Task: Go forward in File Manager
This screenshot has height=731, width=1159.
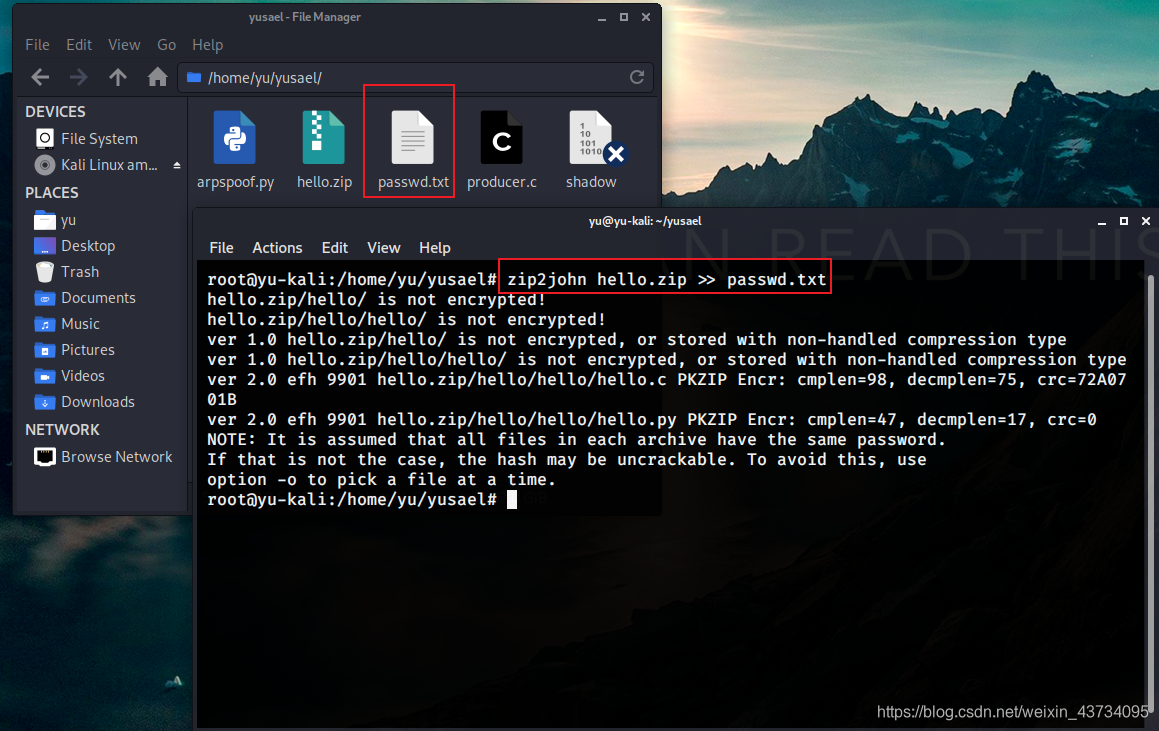Action: 78,77
